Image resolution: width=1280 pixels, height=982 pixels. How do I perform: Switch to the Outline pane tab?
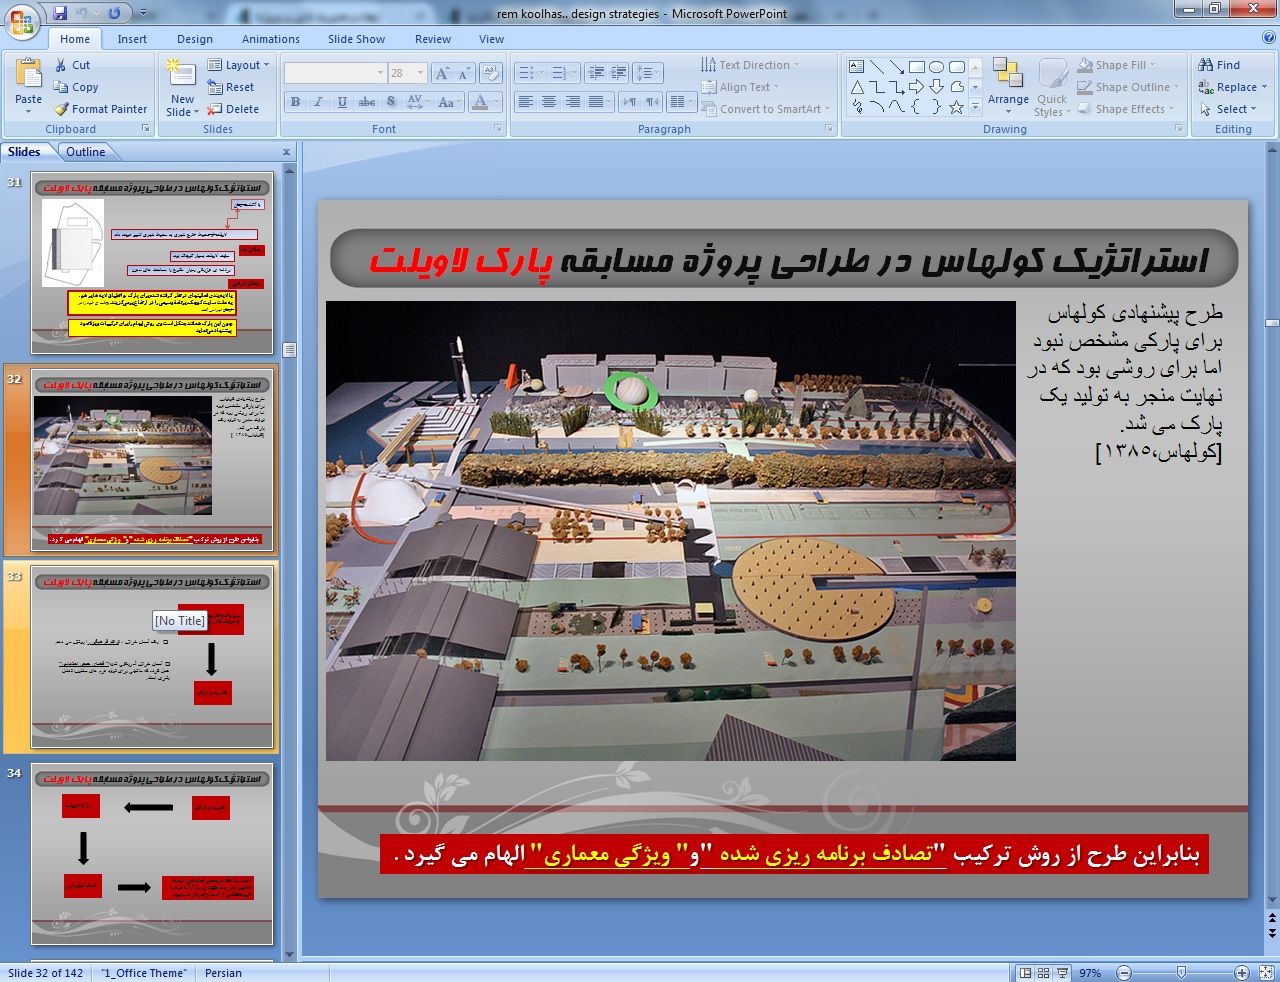tap(86, 152)
